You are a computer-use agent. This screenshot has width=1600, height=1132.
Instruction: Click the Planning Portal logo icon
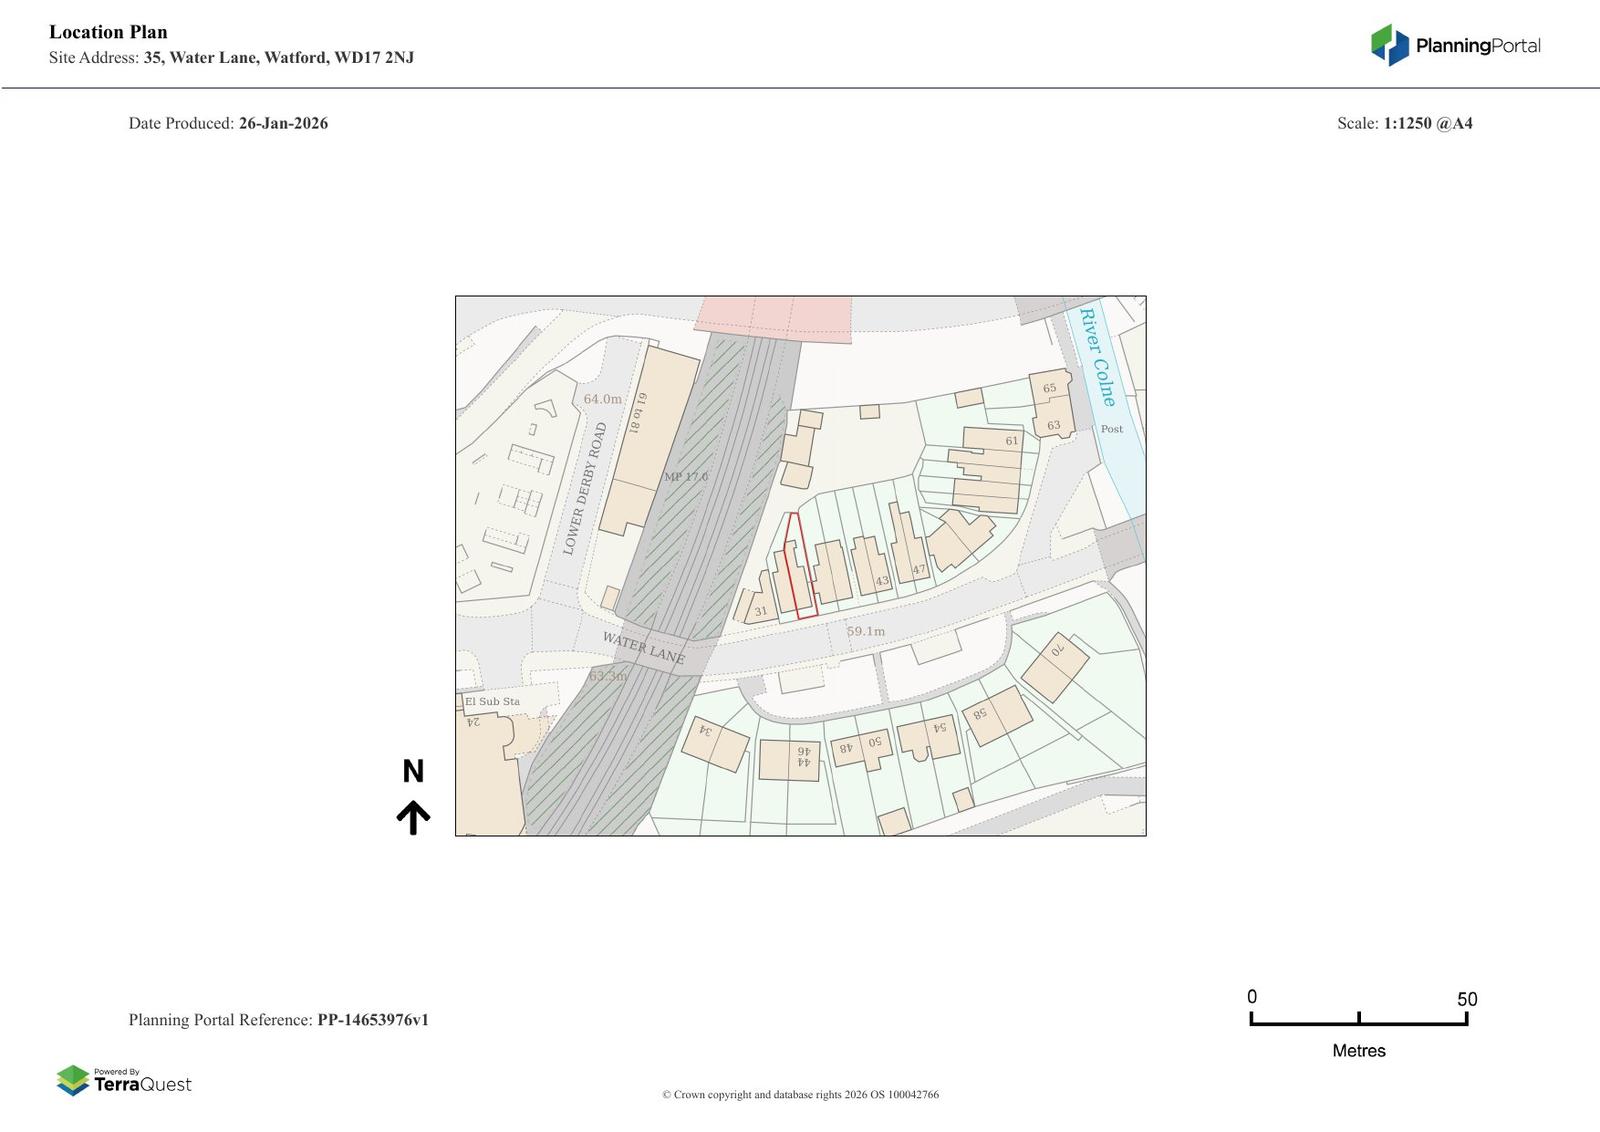(x=1389, y=45)
